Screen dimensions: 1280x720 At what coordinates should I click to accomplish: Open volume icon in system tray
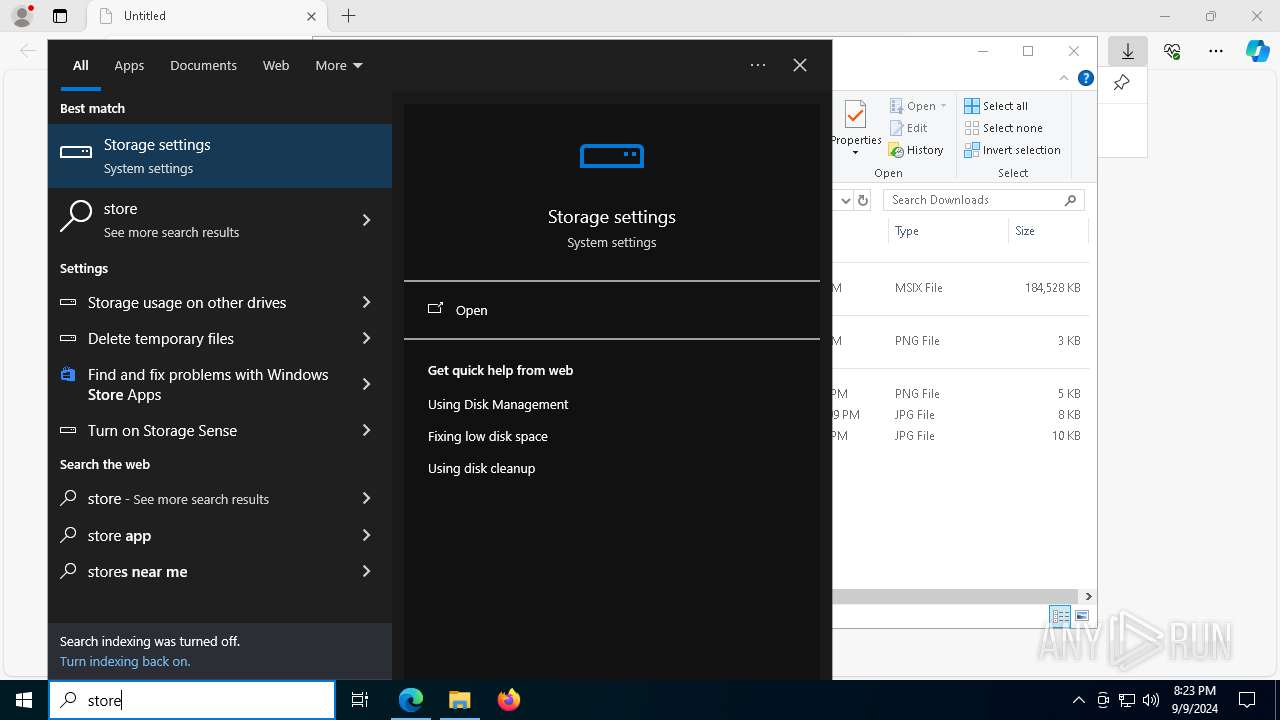point(1151,700)
